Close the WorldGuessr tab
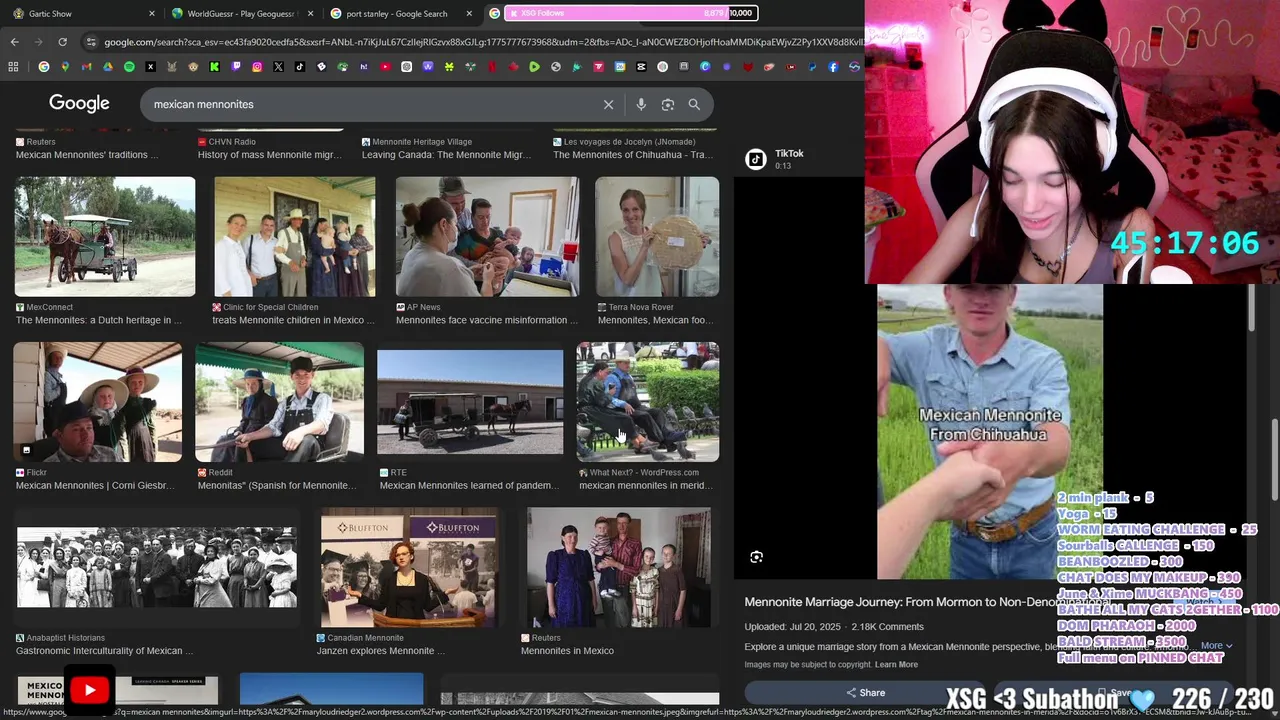1280x720 pixels. tap(310, 14)
